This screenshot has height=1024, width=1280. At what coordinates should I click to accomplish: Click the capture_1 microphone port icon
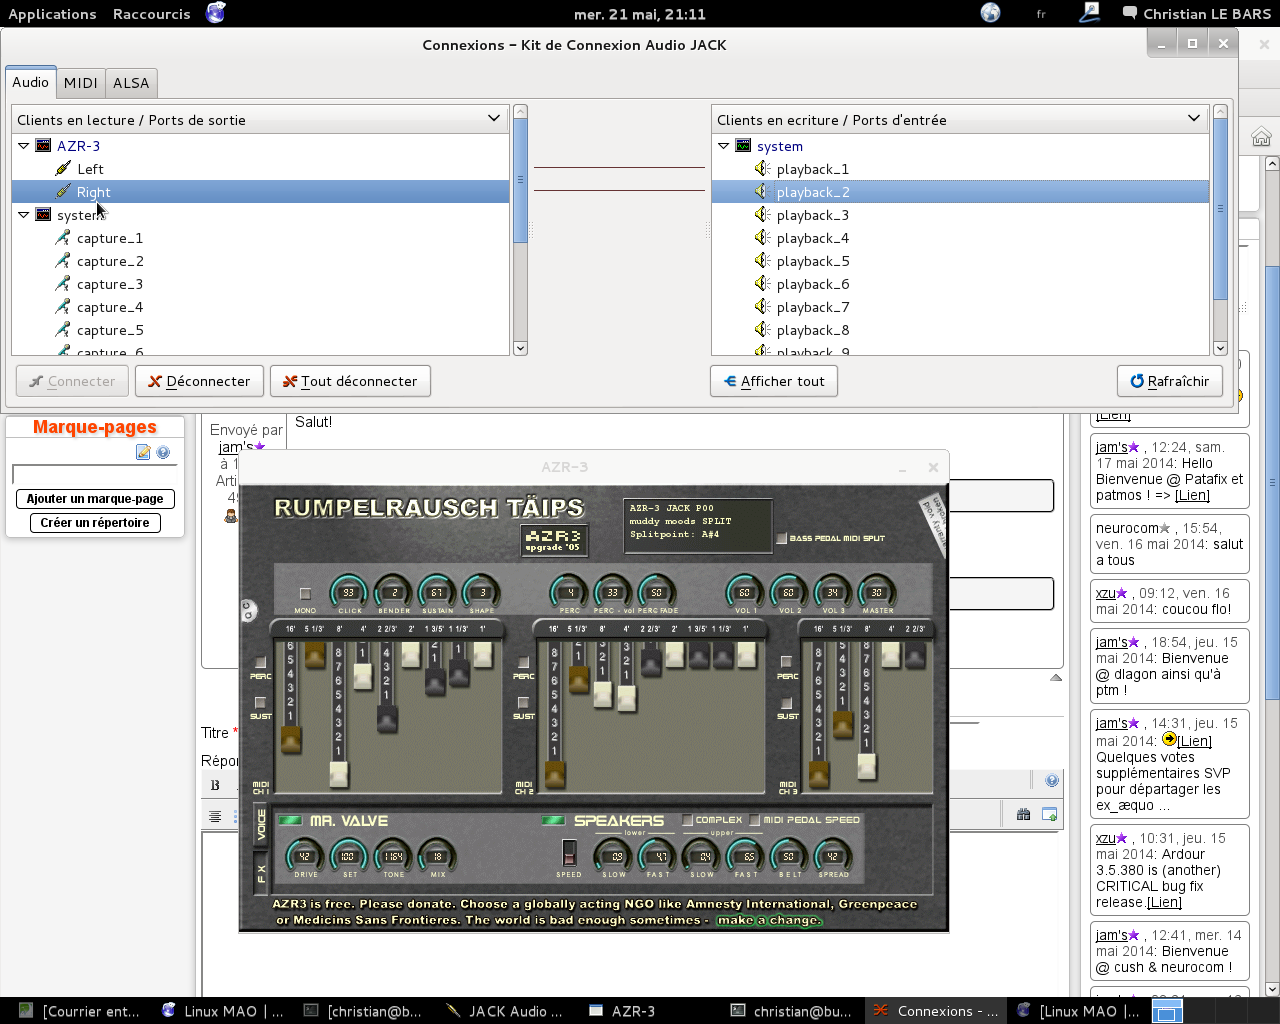point(63,238)
